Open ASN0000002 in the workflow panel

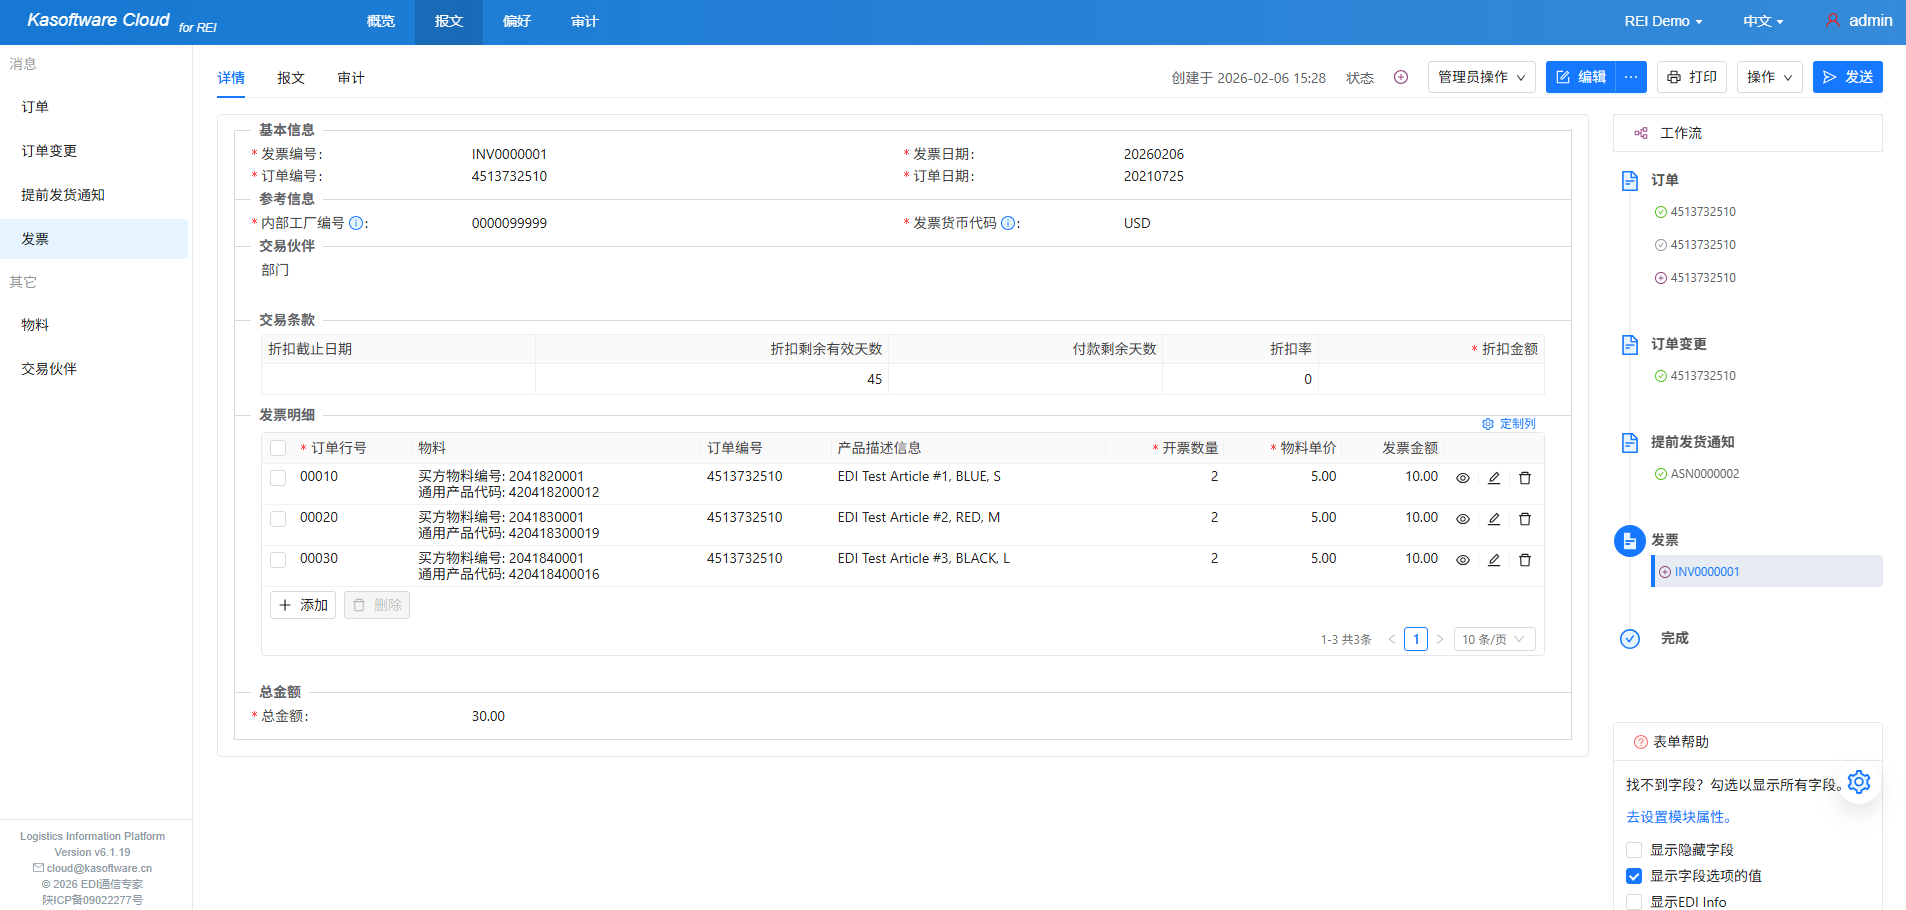[1704, 474]
